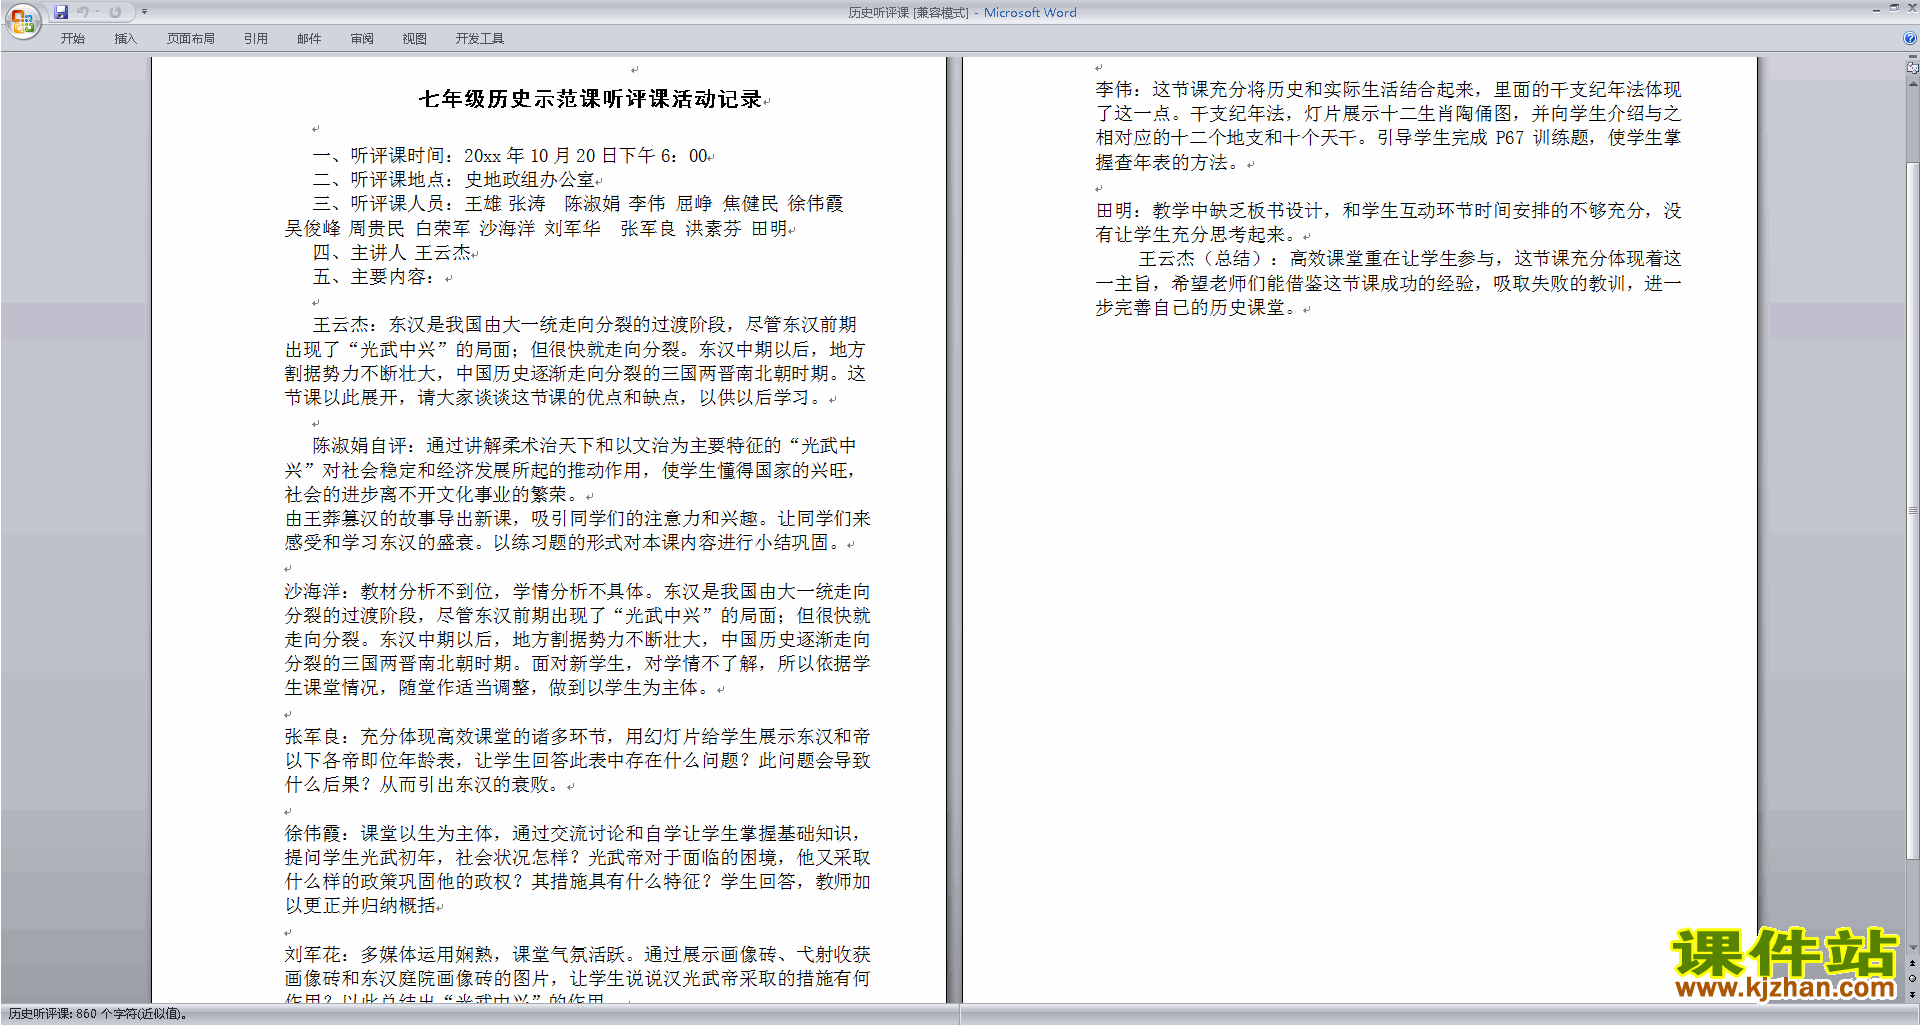Select the 开发工具 ribbon tab
The image size is (1920, 1025).
point(480,39)
